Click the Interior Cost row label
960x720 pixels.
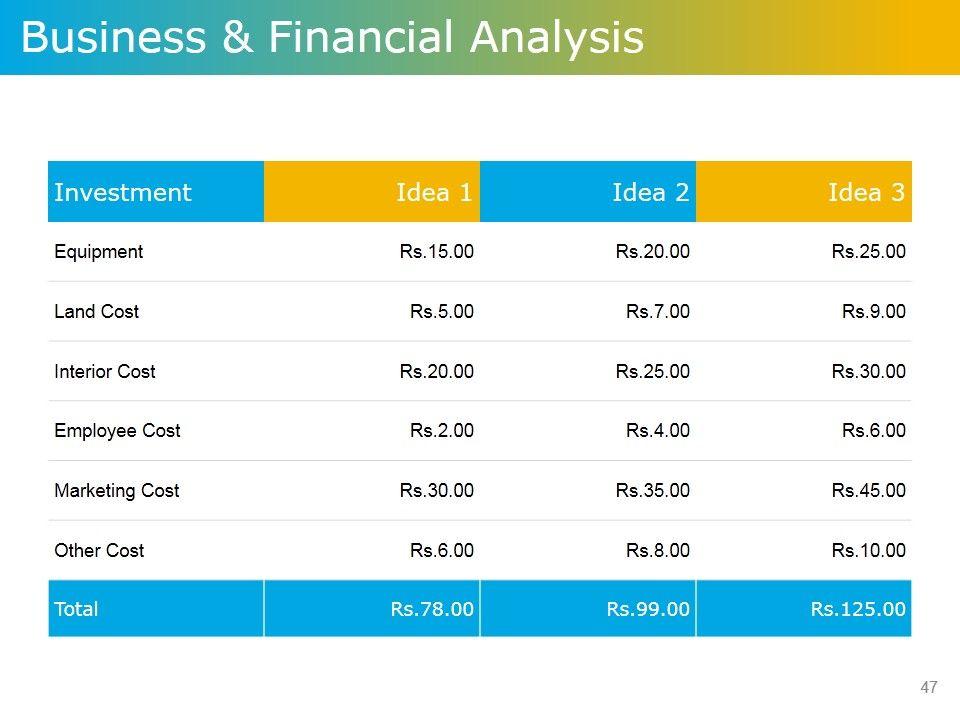(x=104, y=372)
